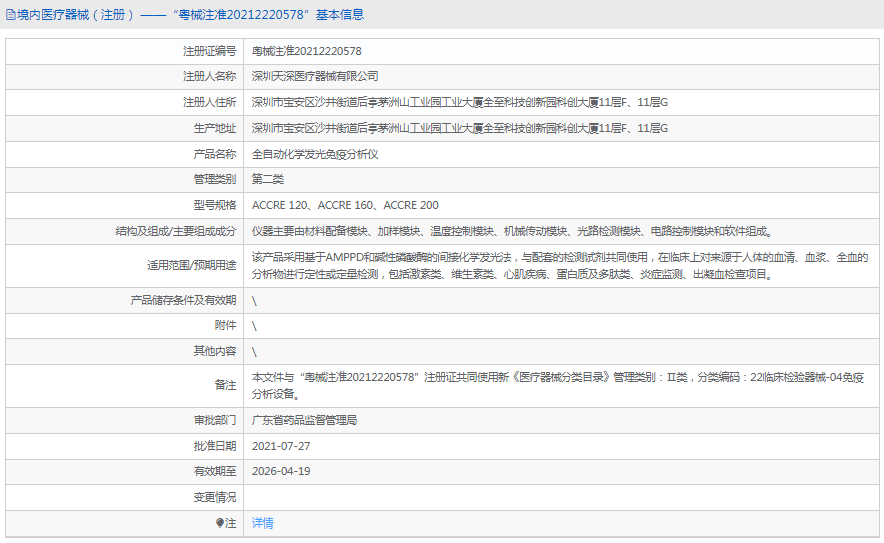Click the 适用范围/预期用途 label
Viewport: 884px width, 543px height.
click(192, 266)
